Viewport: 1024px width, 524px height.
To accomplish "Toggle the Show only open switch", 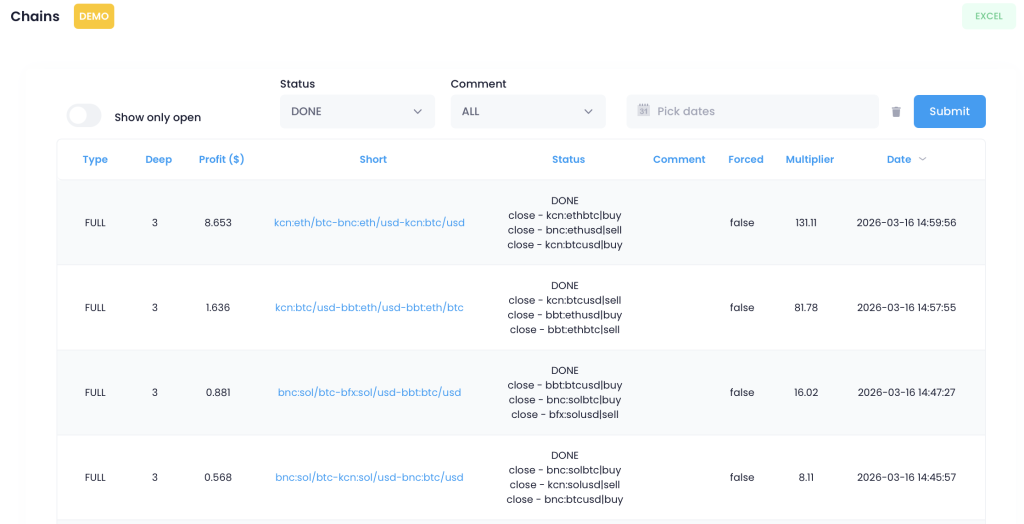I will tap(84, 116).
